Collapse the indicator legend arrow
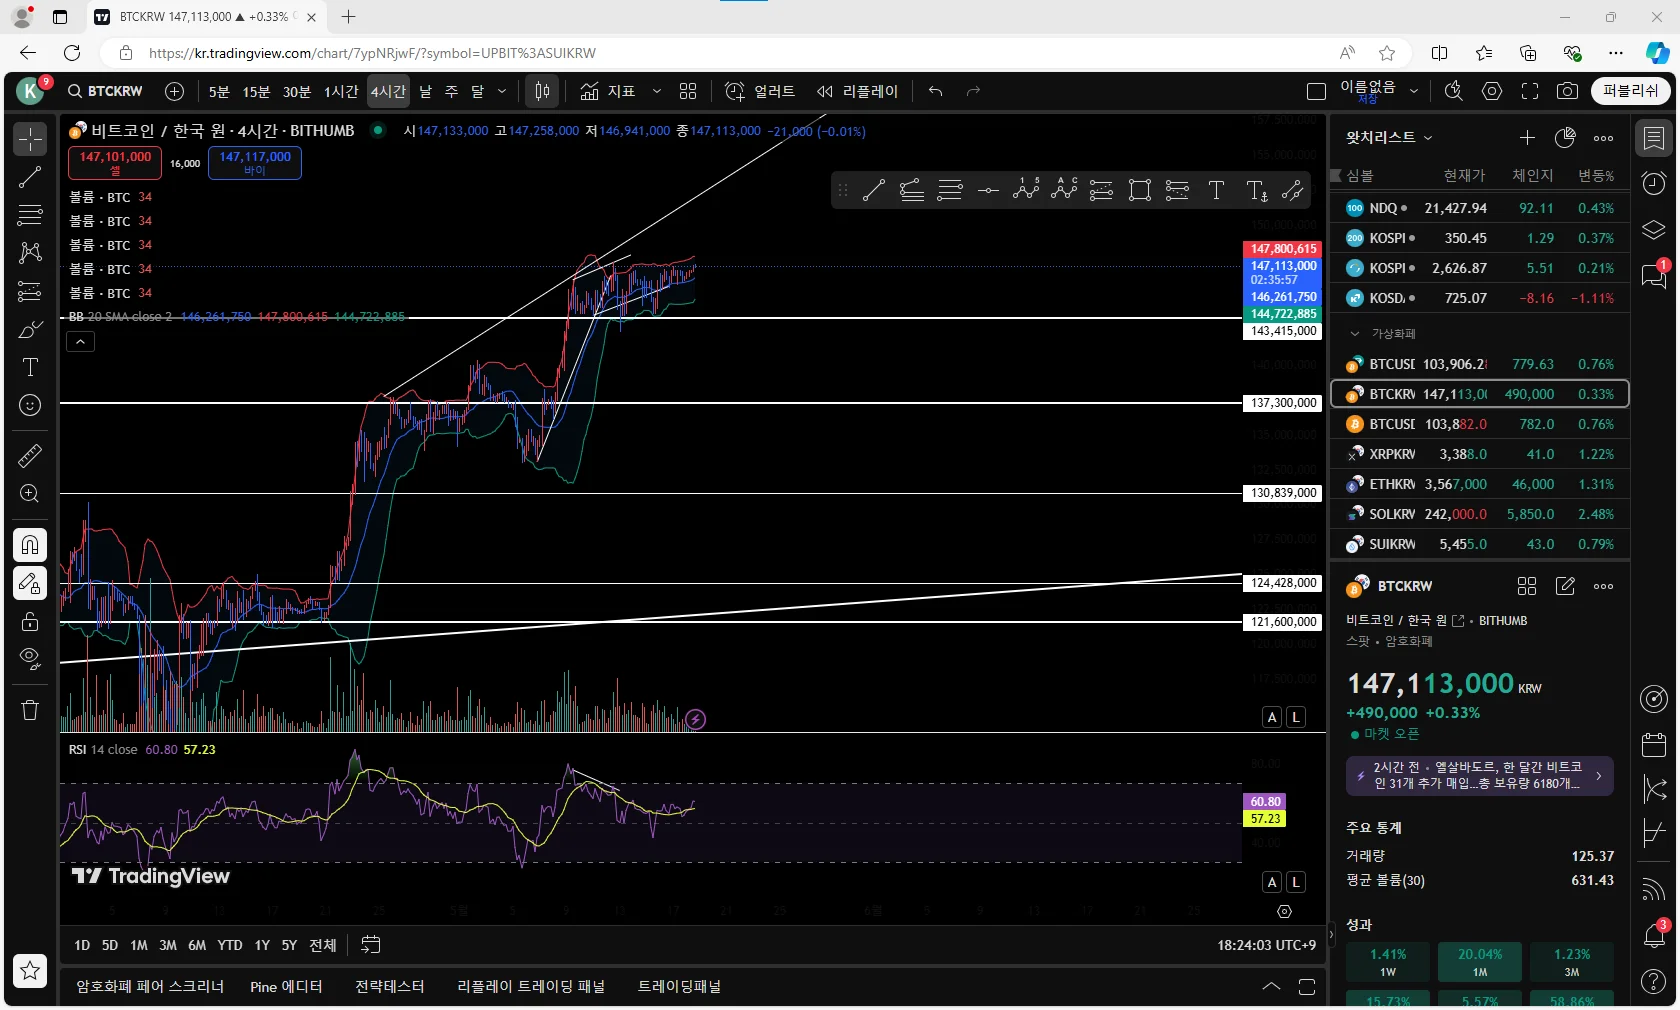 pyautogui.click(x=80, y=342)
